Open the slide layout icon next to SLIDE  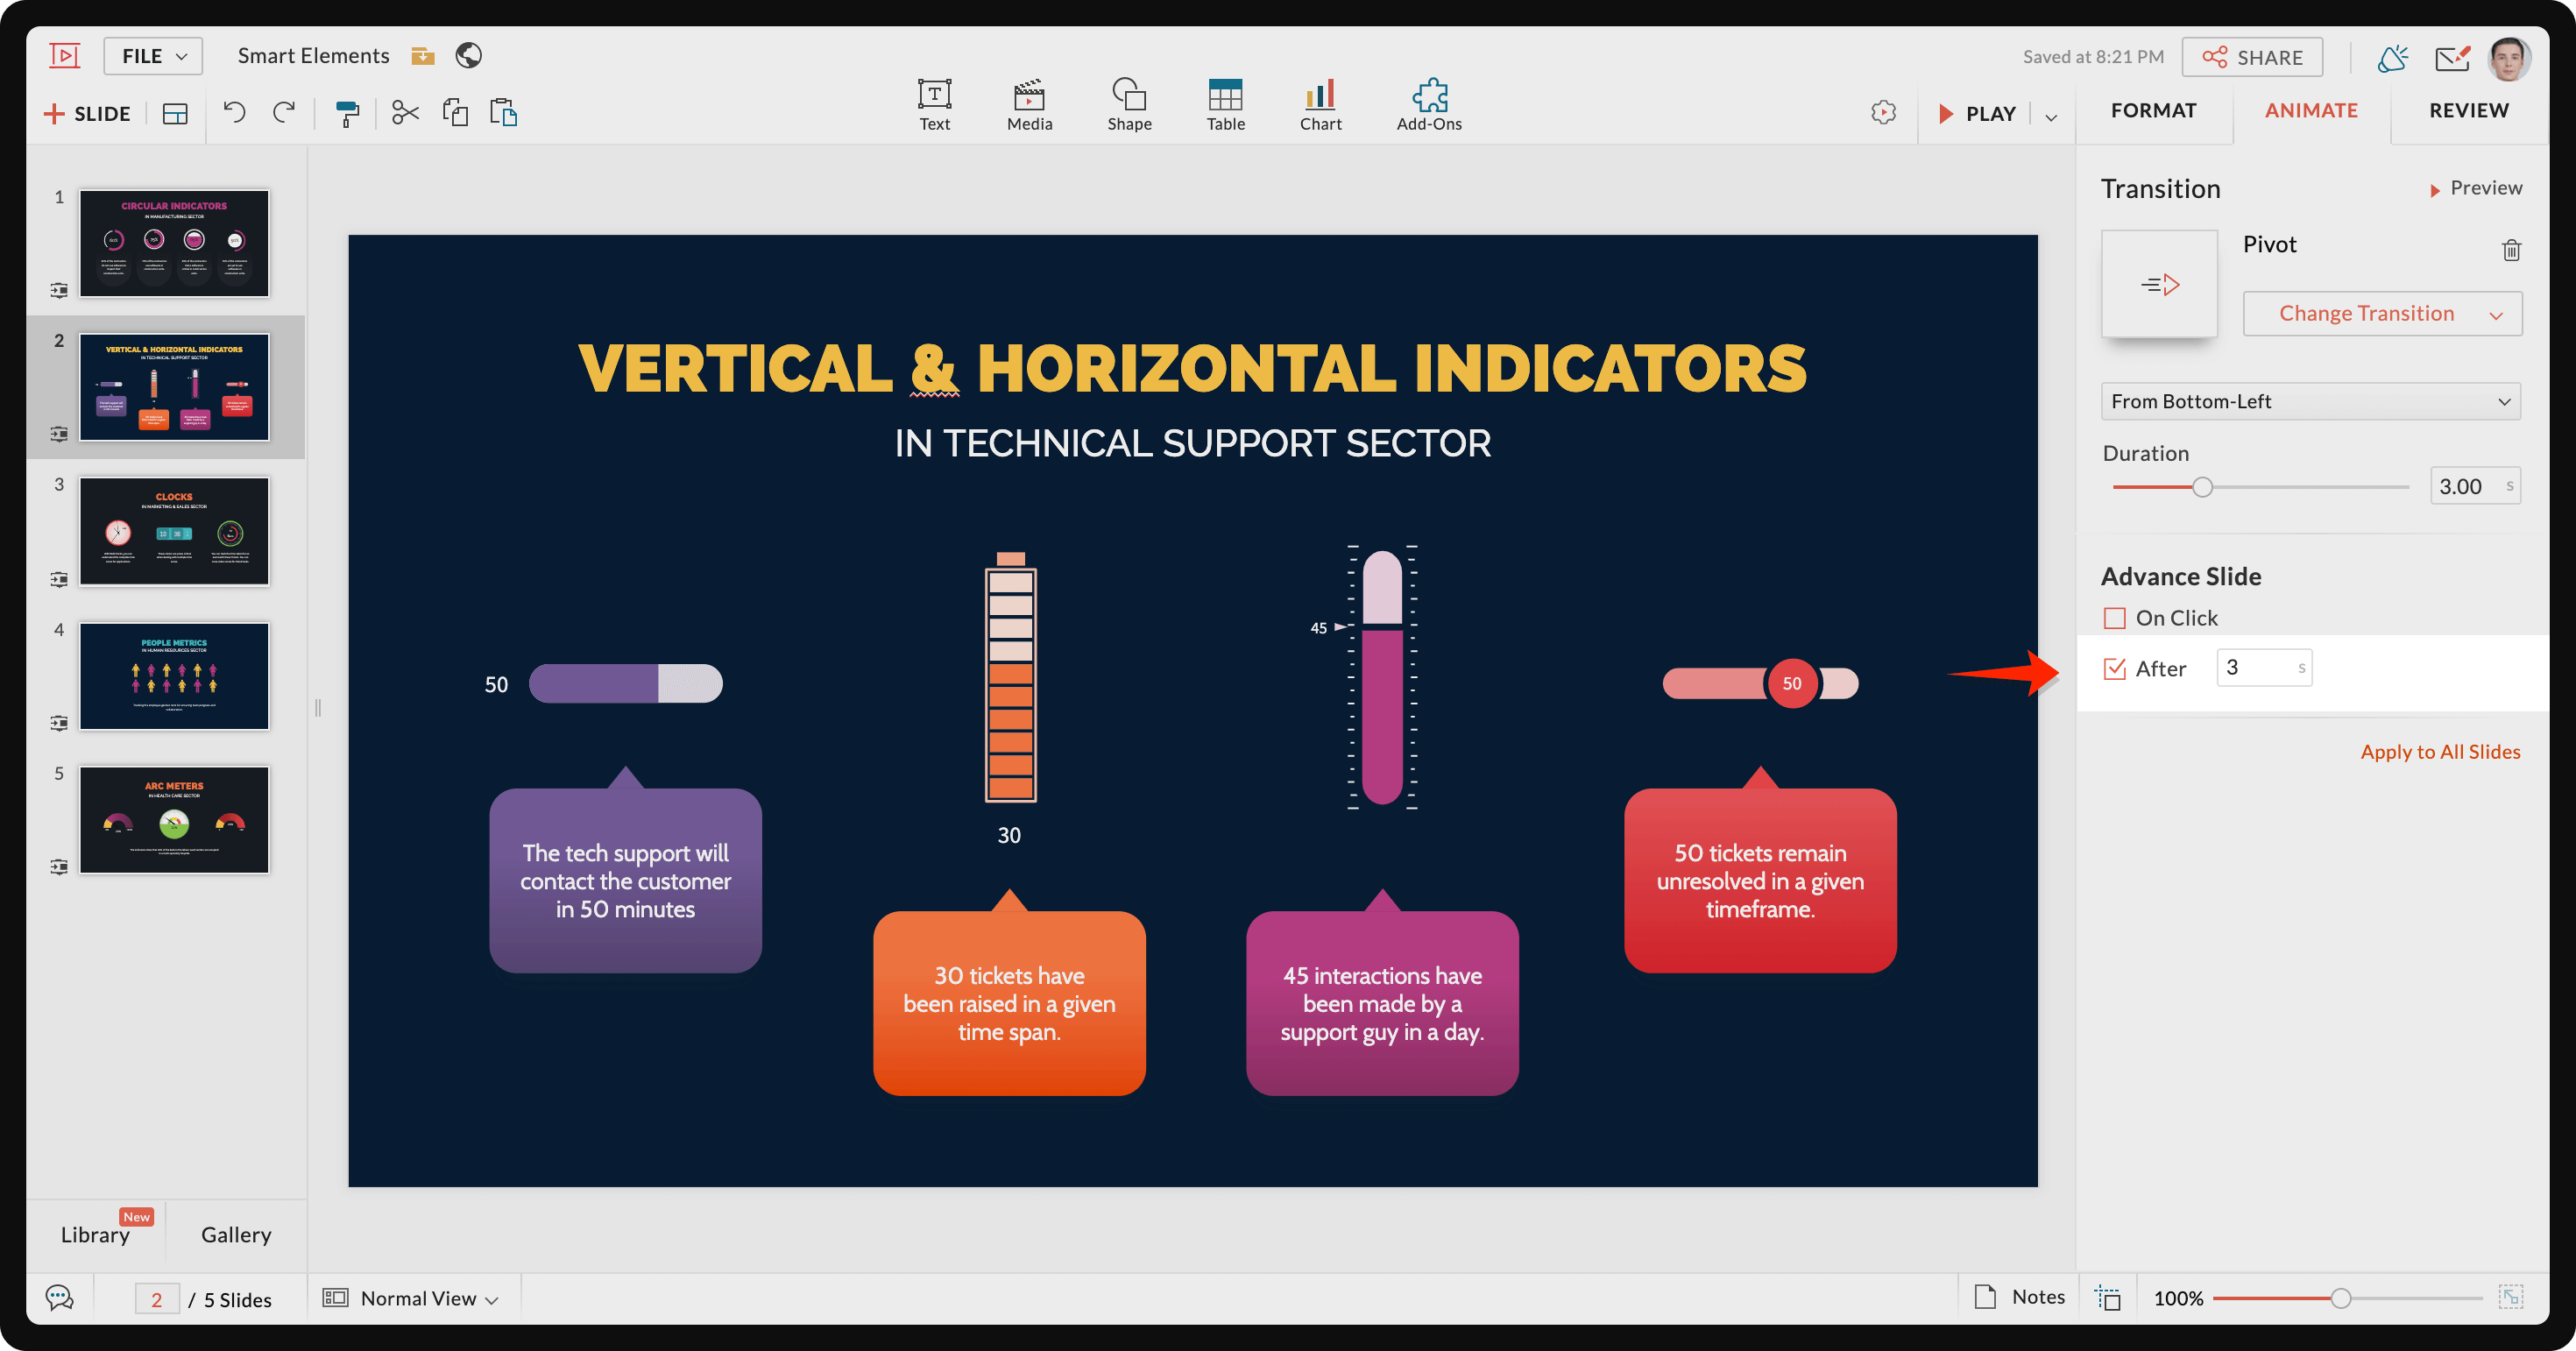tap(175, 114)
